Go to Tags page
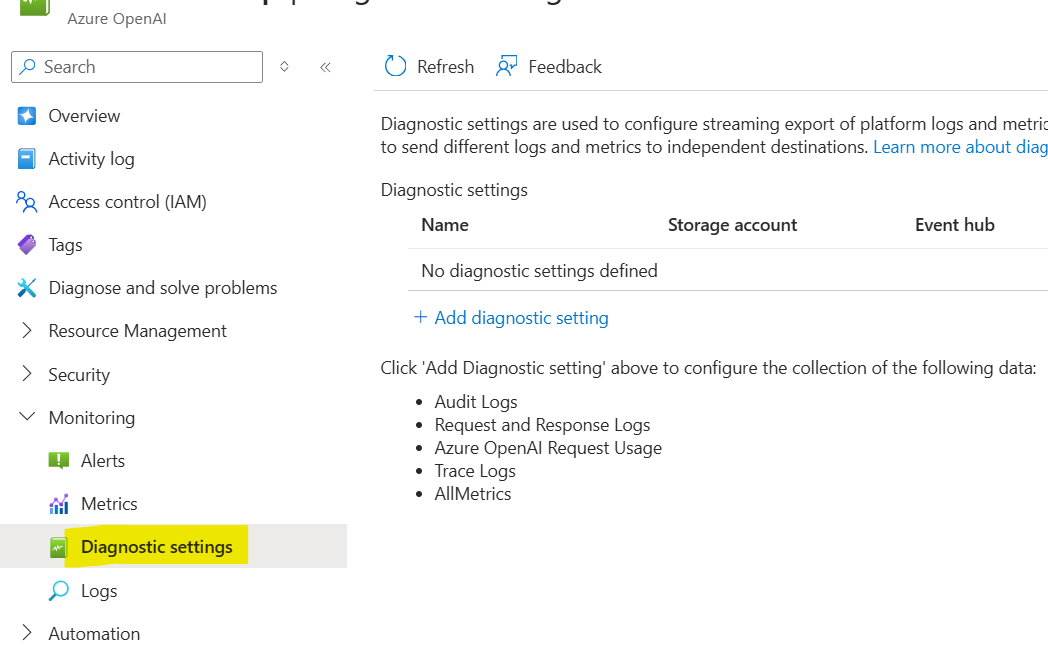The width and height of the screenshot is (1048, 649). pos(66,245)
